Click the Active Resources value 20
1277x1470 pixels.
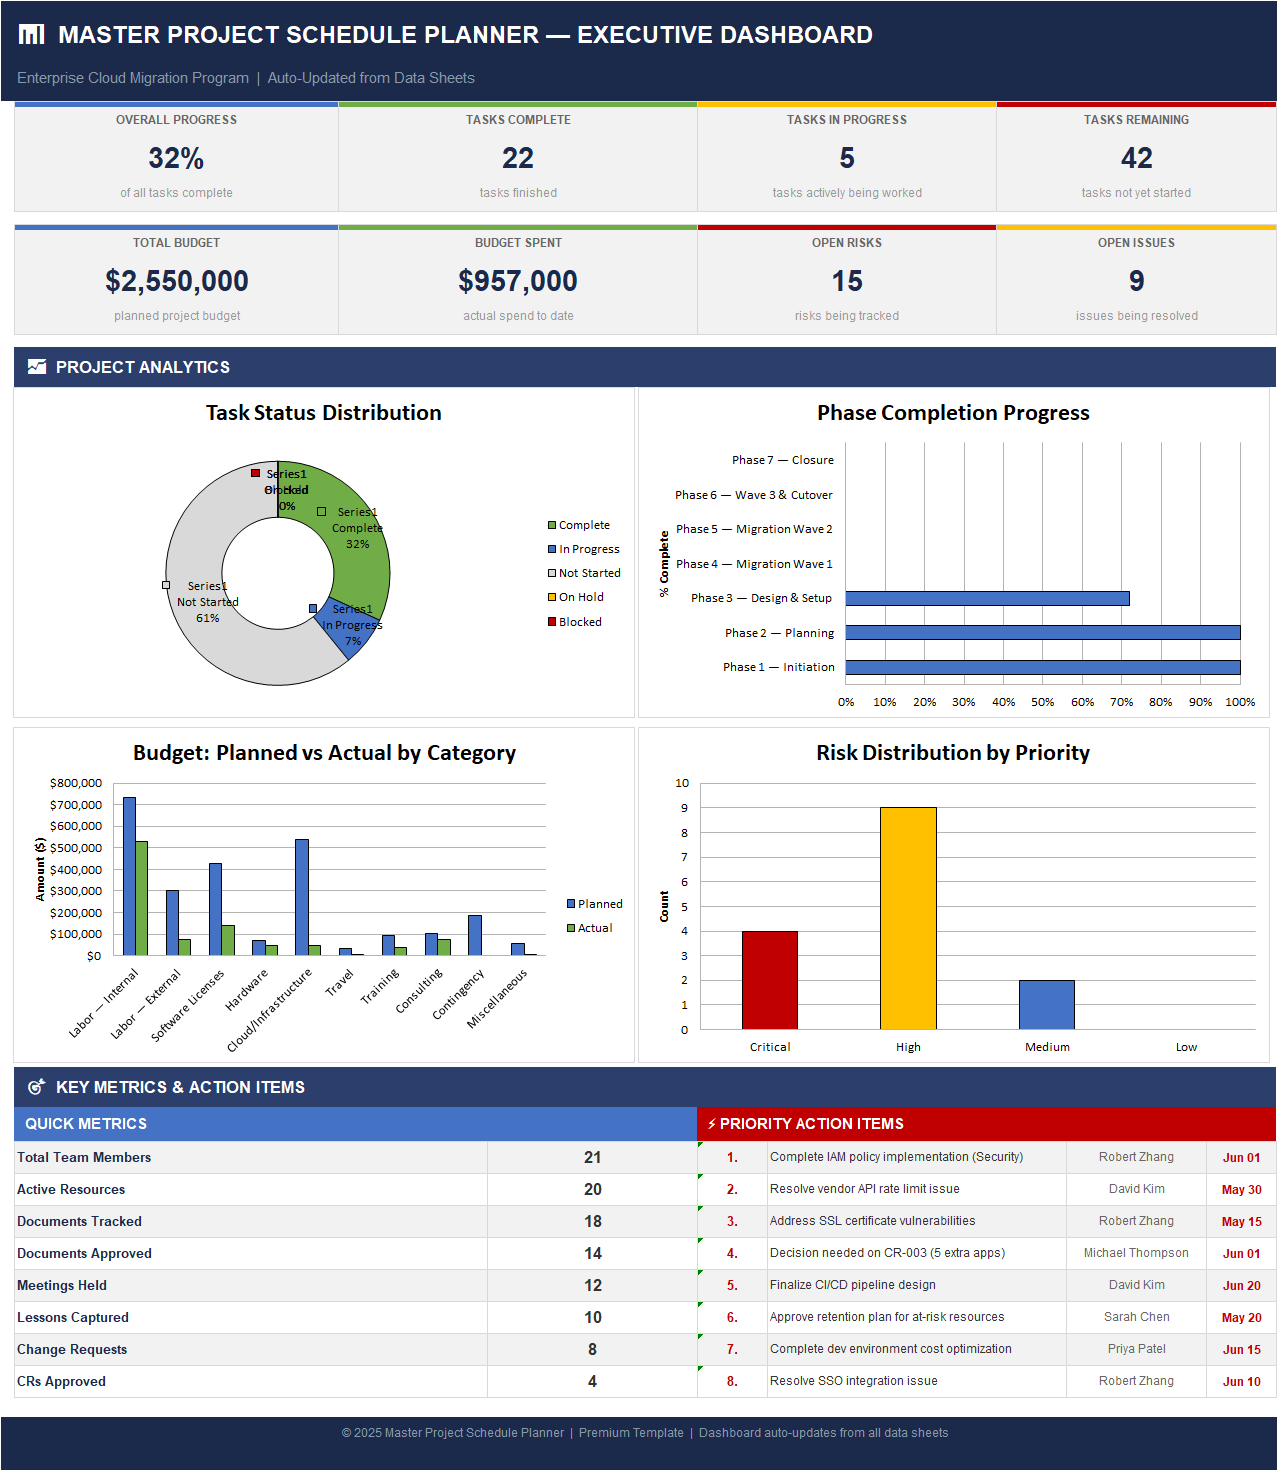pyautogui.click(x=593, y=1189)
